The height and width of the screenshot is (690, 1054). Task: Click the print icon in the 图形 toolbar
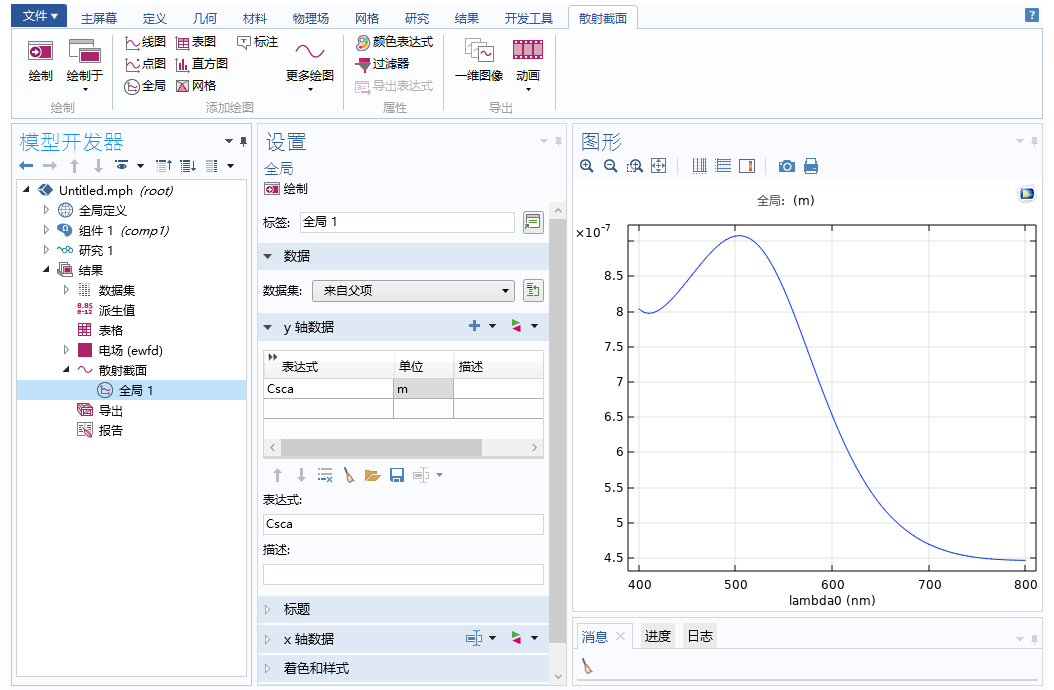[x=810, y=166]
